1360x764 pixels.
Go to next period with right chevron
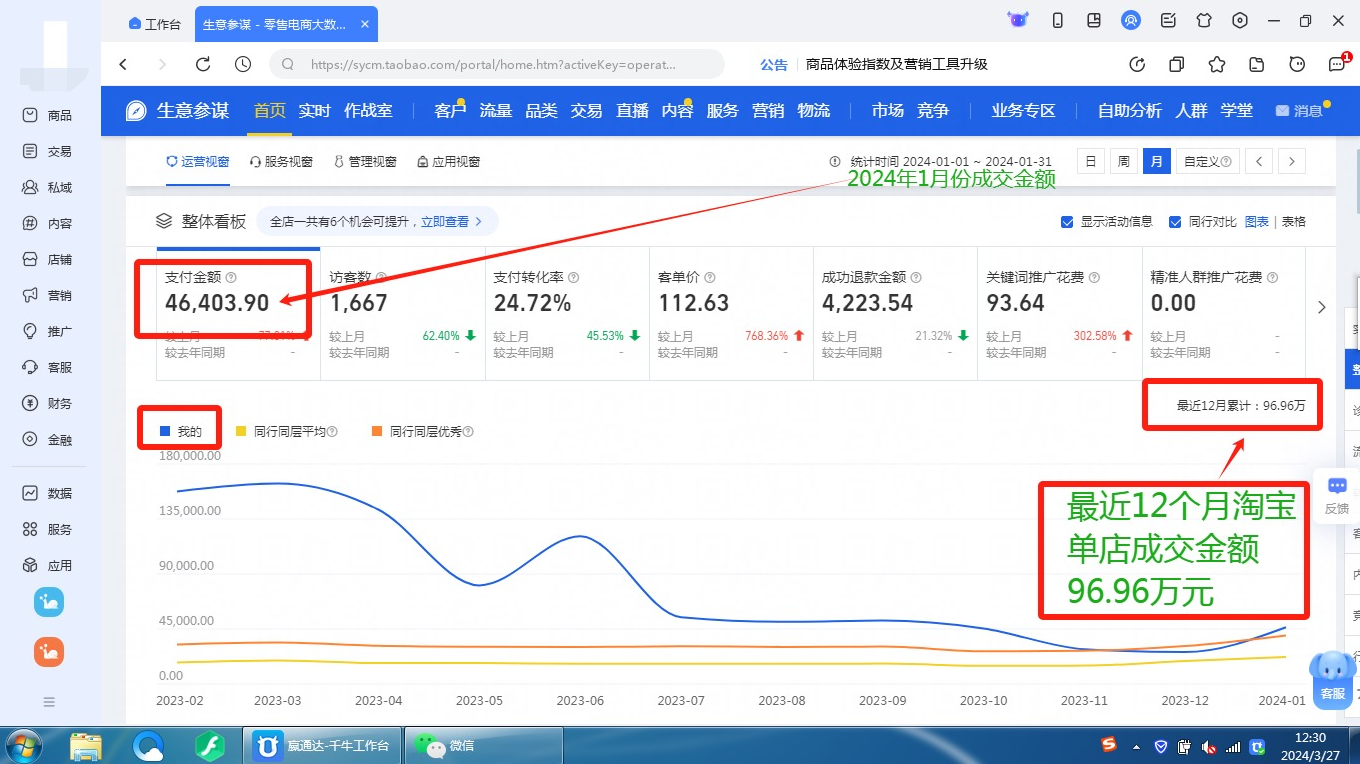tap(1292, 161)
